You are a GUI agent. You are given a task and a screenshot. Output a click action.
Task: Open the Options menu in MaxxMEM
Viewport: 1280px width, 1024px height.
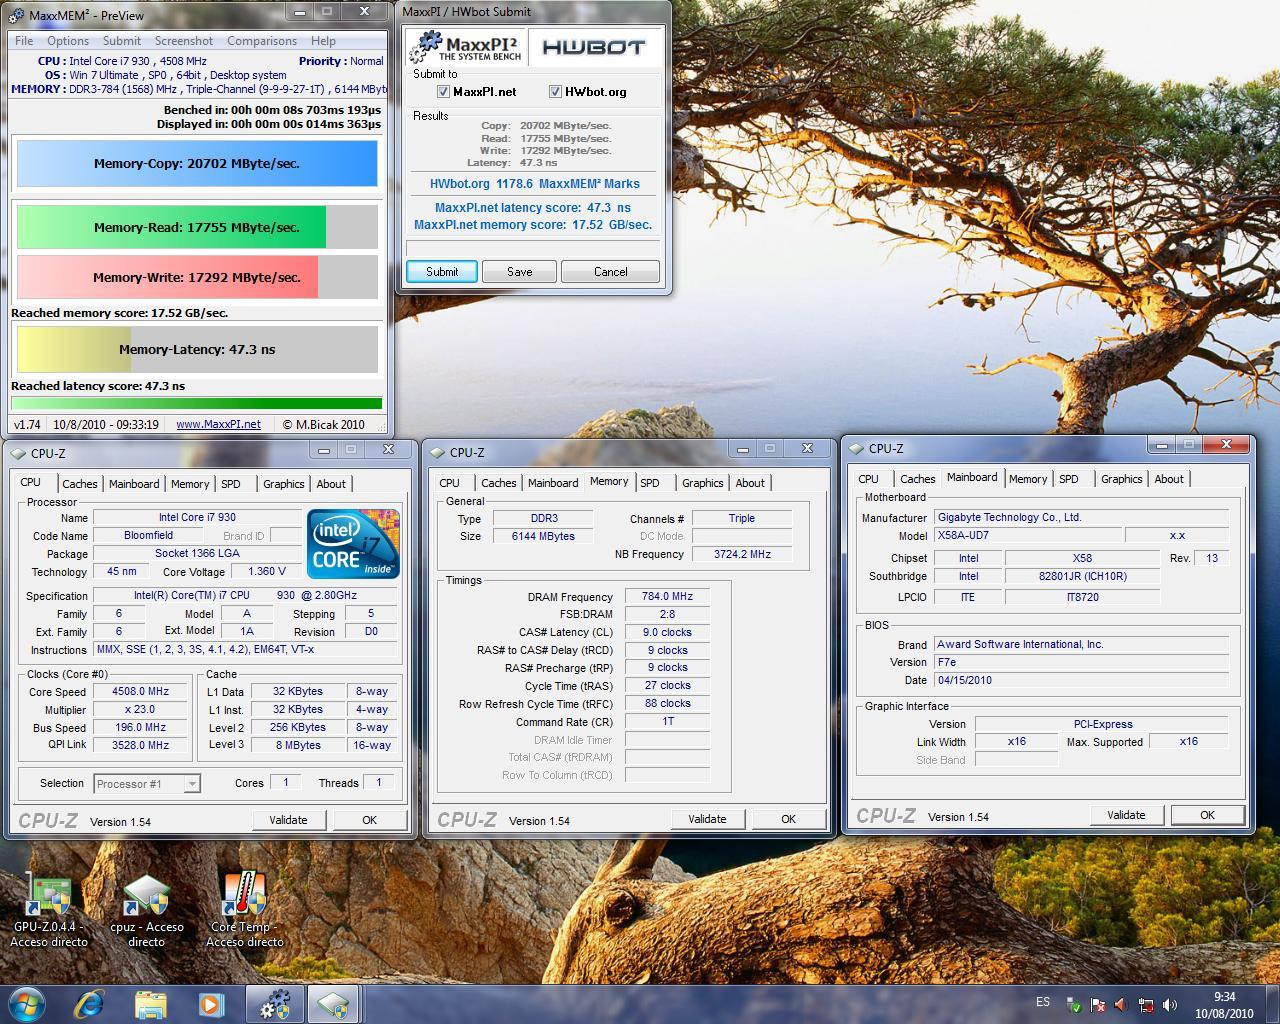point(68,41)
